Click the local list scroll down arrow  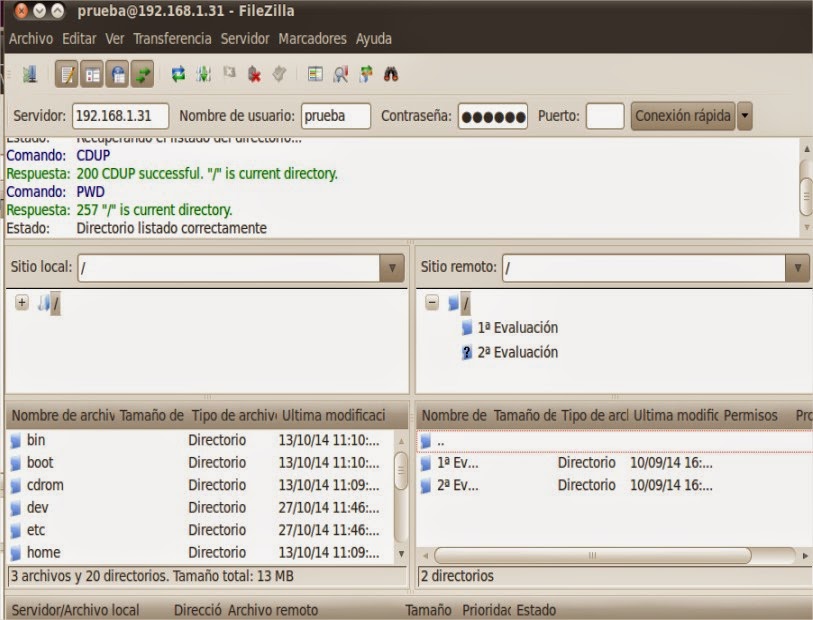[401, 554]
